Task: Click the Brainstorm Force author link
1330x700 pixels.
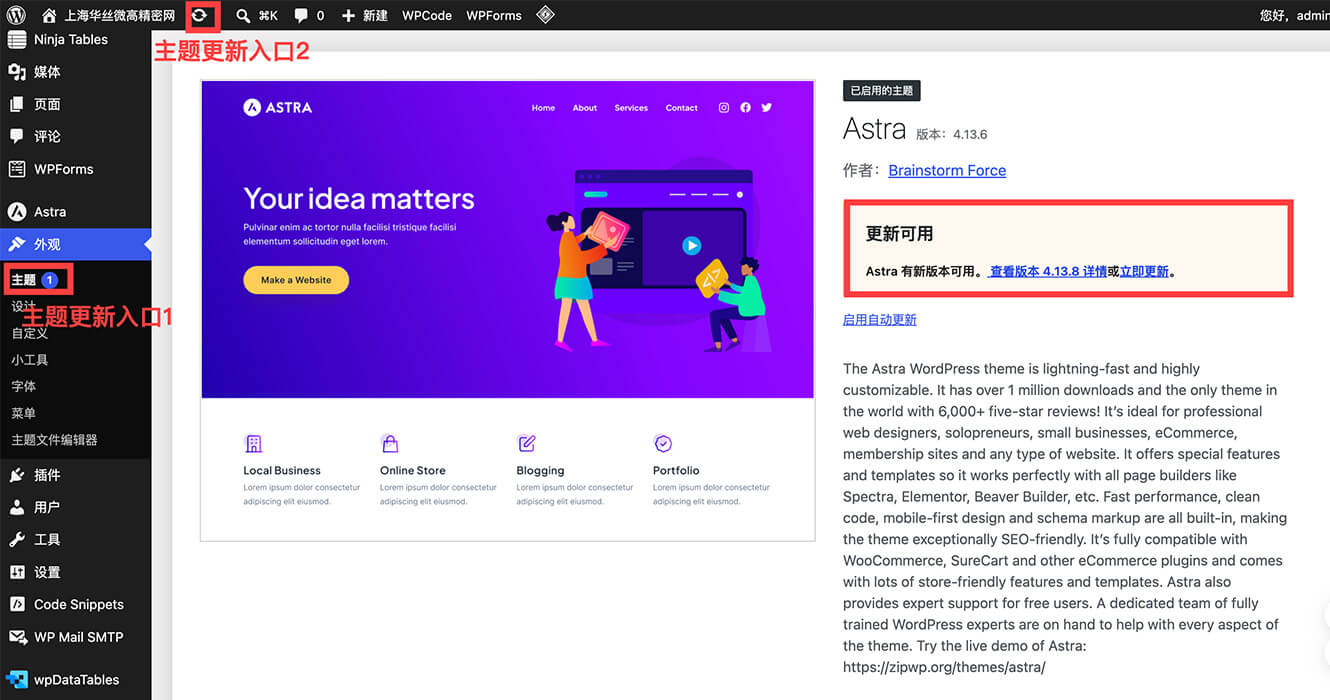Action: tap(947, 170)
